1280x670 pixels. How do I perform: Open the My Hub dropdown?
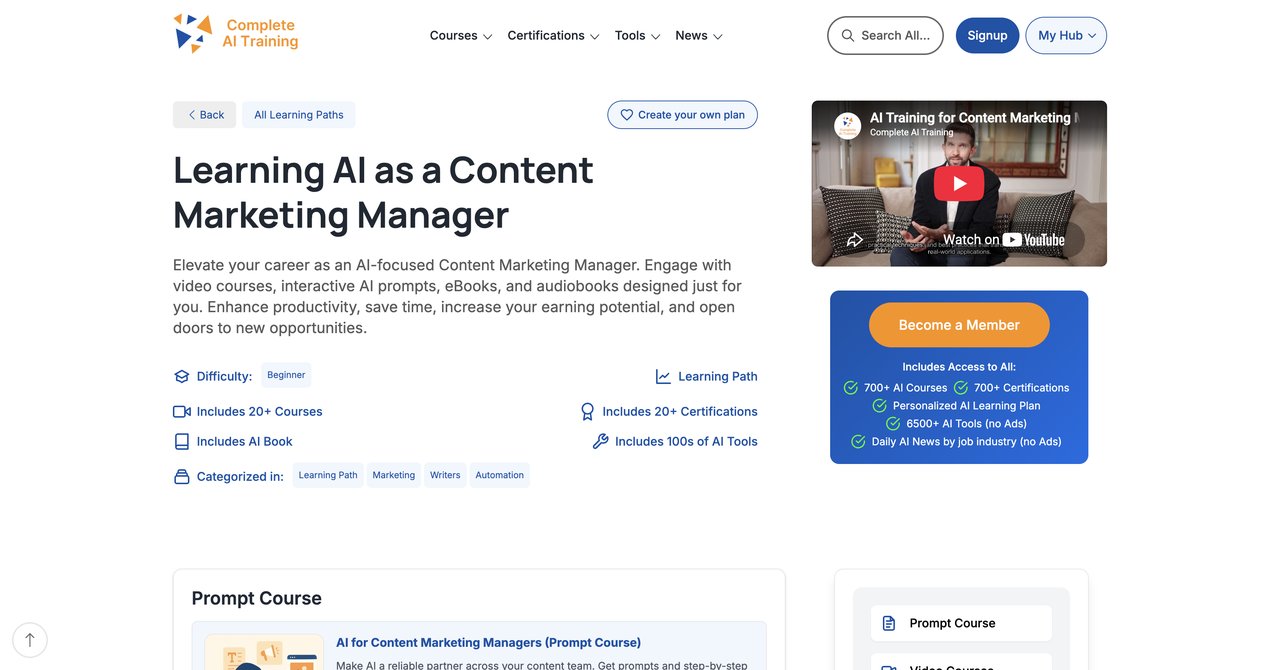tap(1066, 35)
